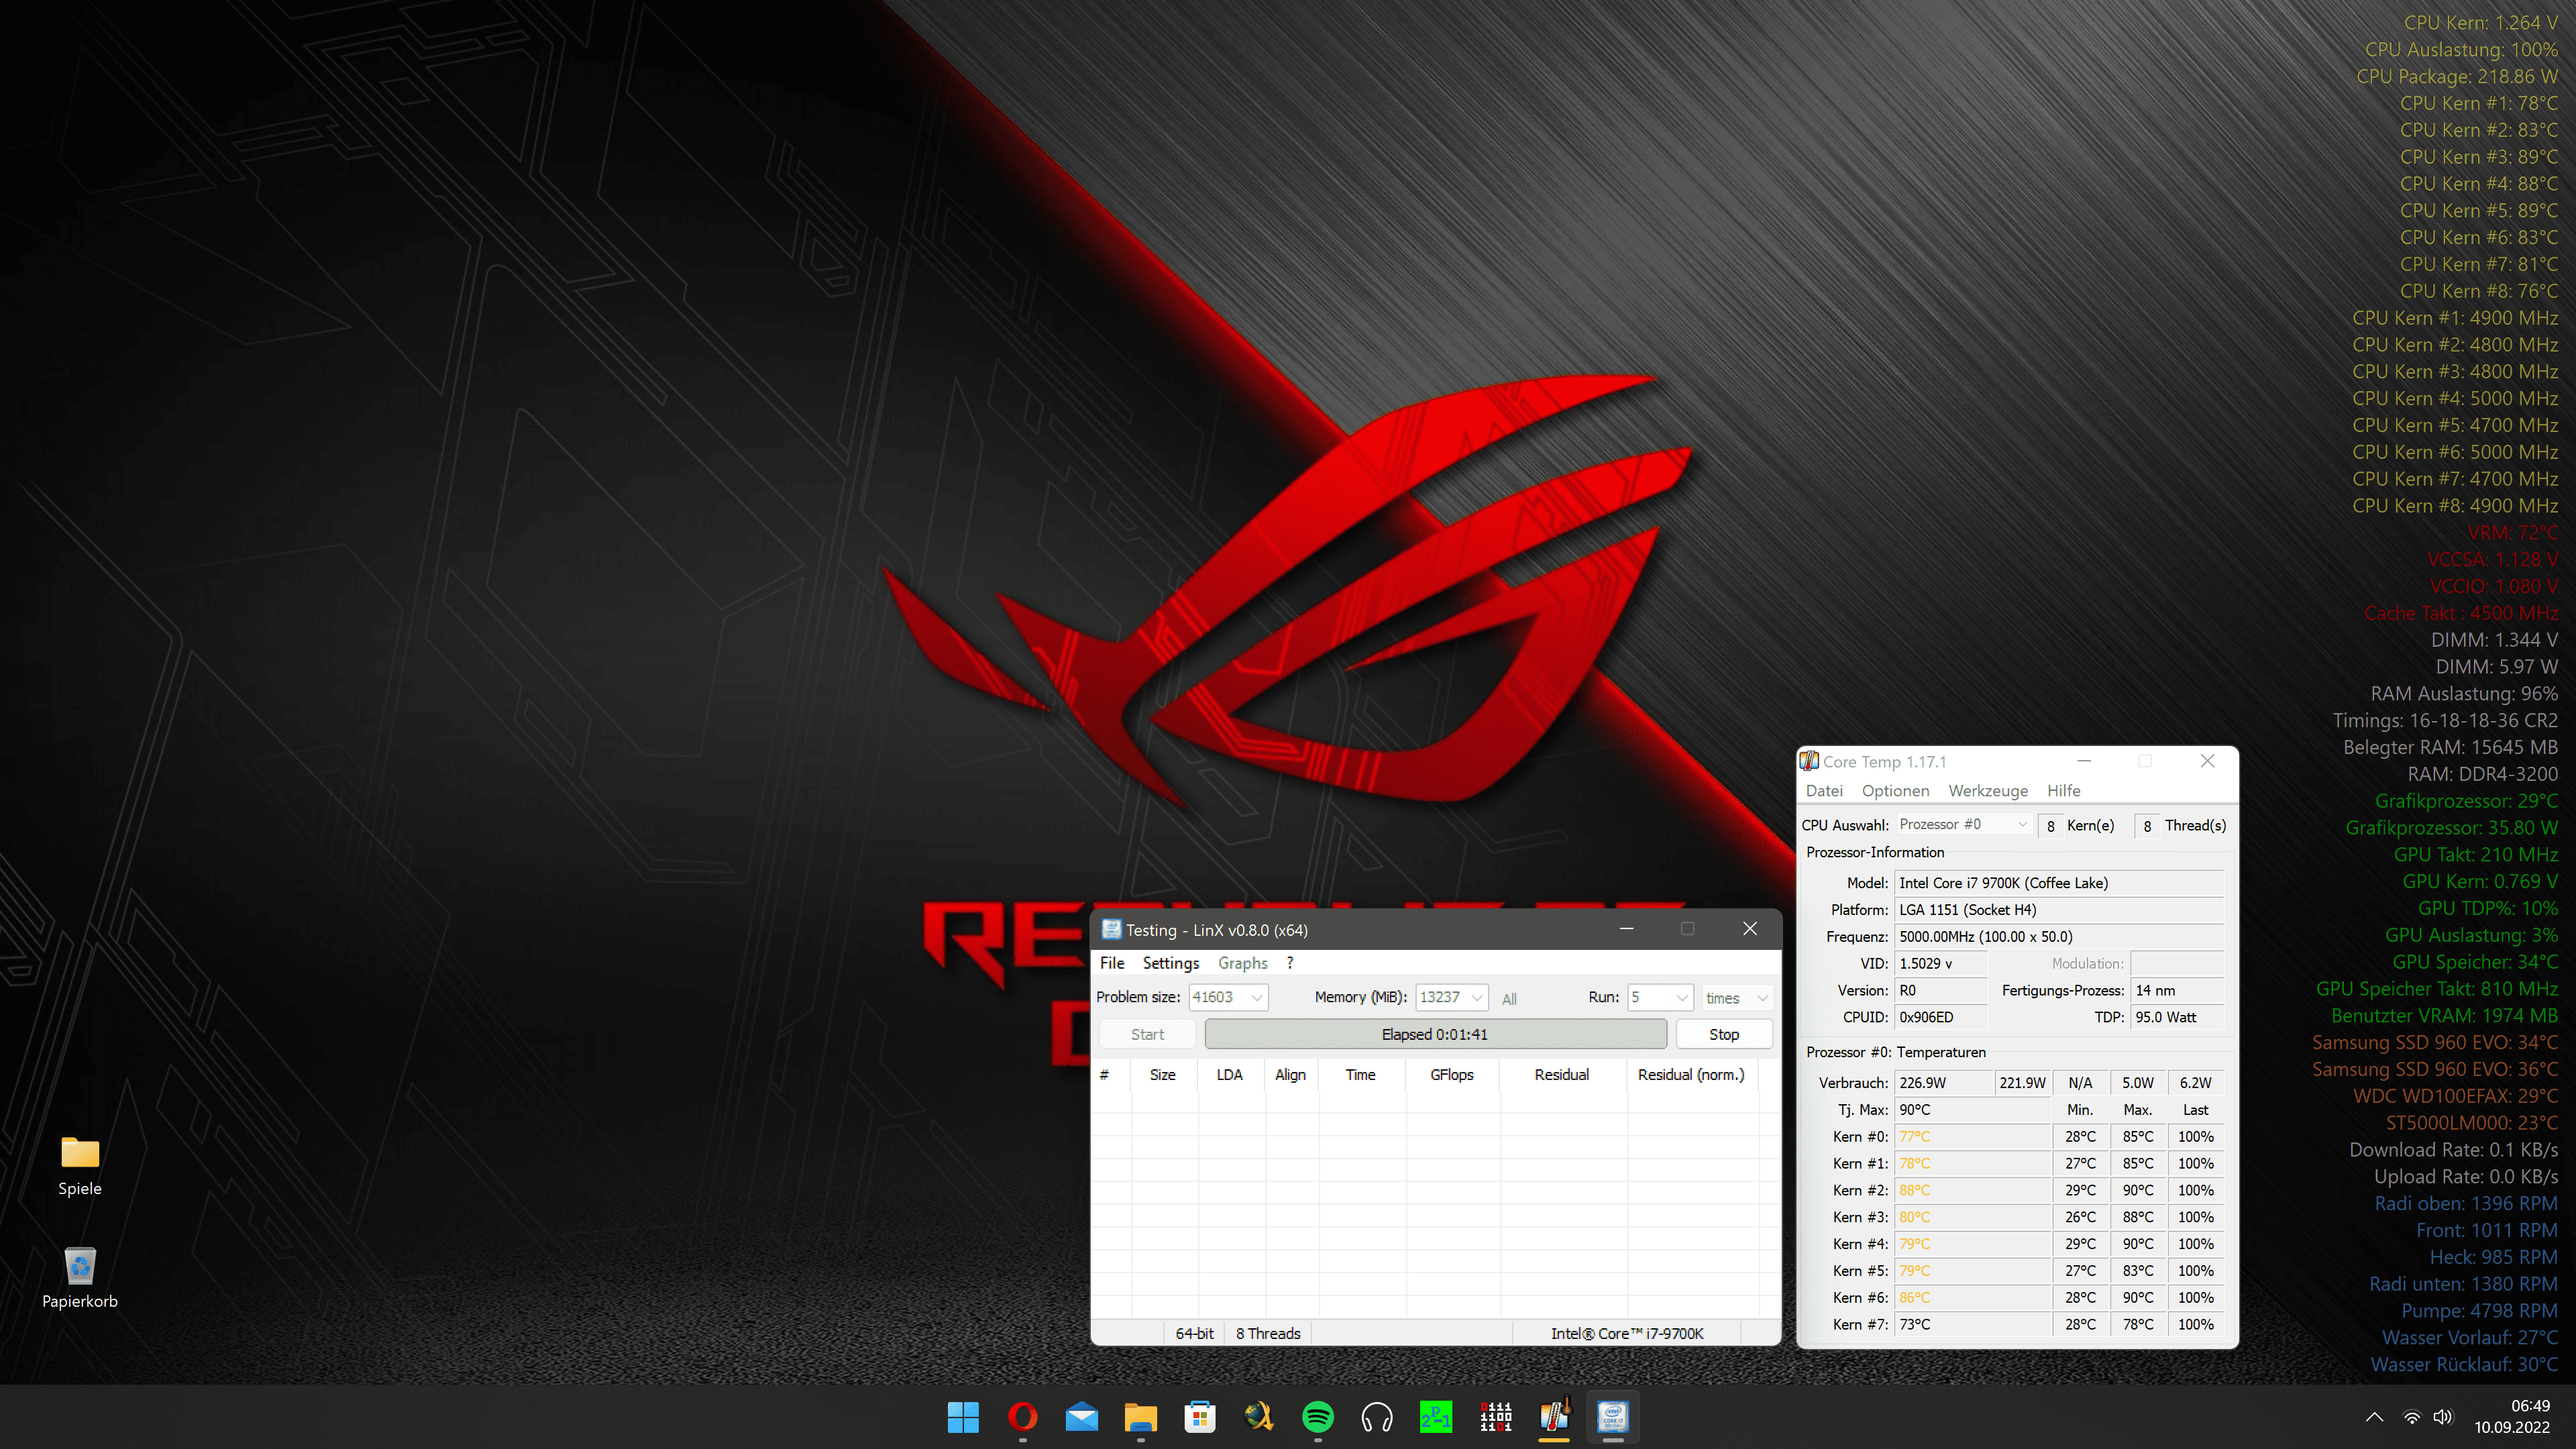Viewport: 2576px width, 1449px height.
Task: Click the CPUID value '0x906ED'
Action: [1941, 1017]
